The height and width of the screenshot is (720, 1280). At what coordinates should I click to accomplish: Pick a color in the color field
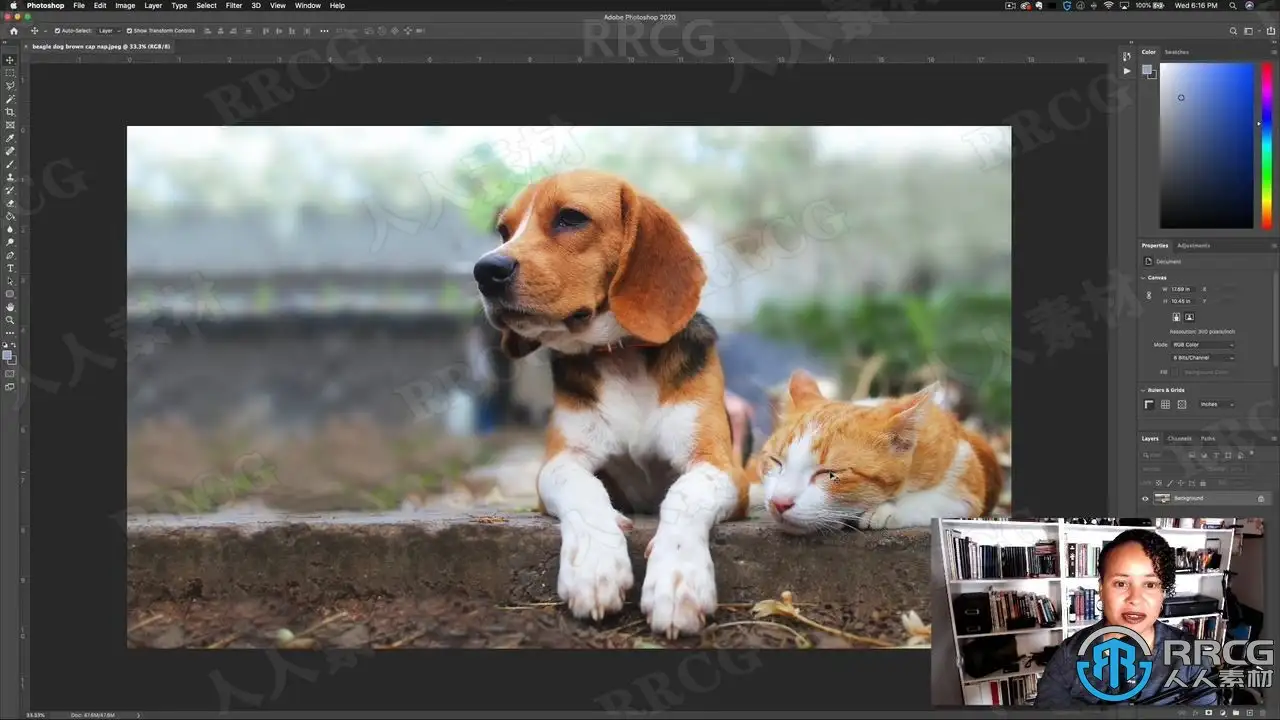[1206, 145]
